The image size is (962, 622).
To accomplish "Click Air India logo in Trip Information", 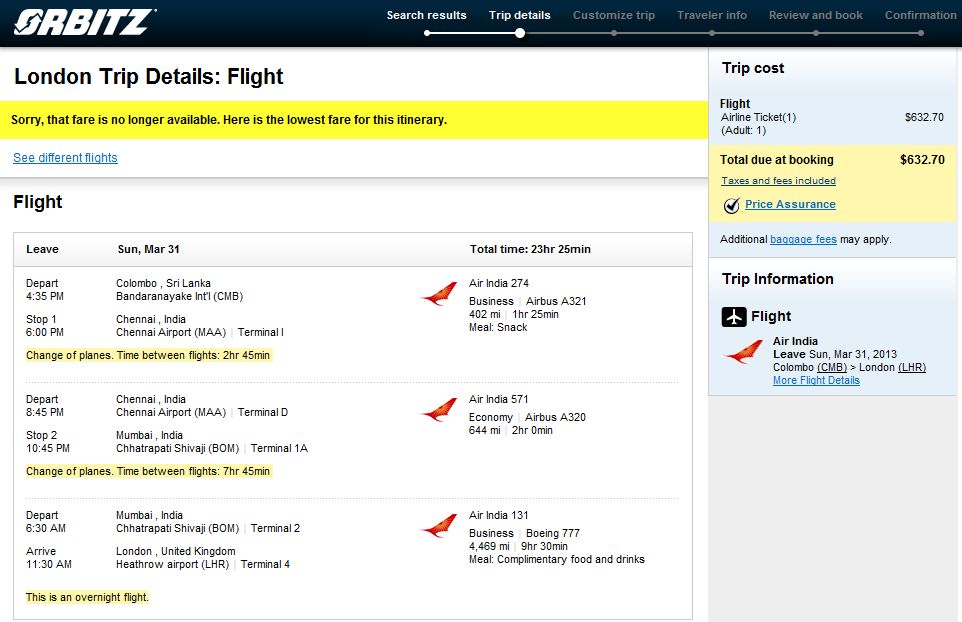I will click(744, 352).
